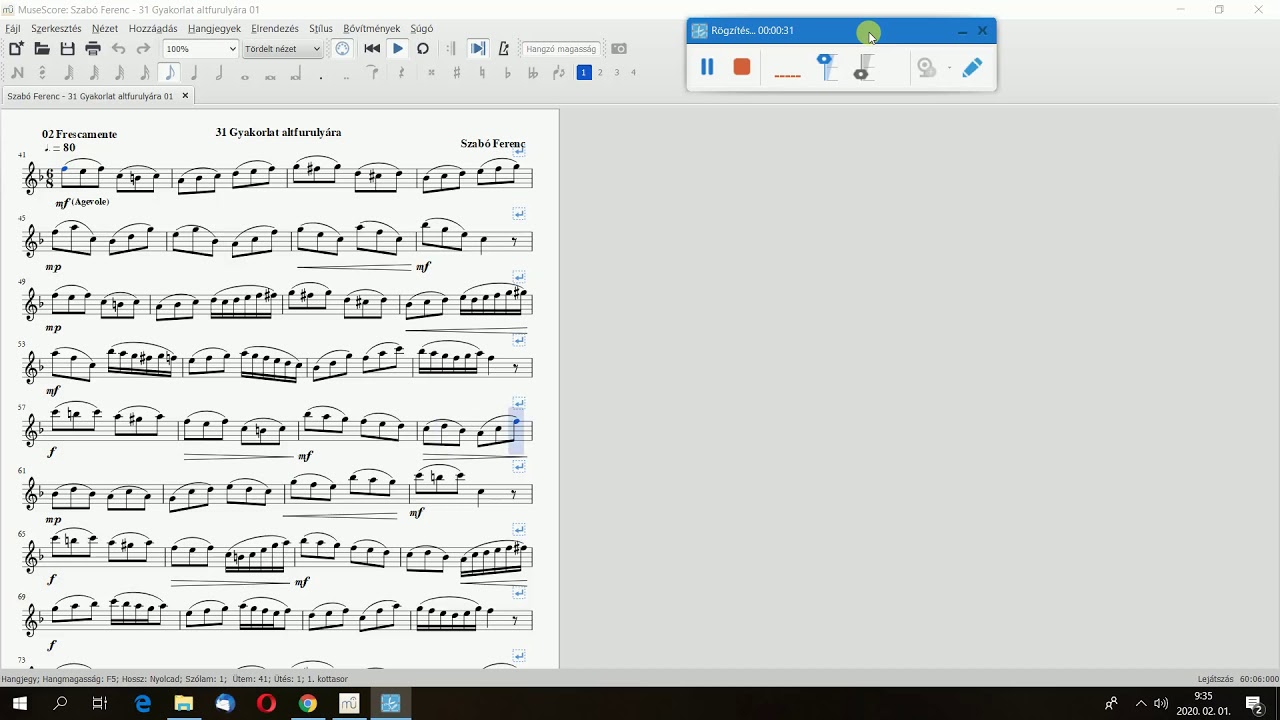1280x720 pixels.
Task: Undo the last action
Action: 118,48
